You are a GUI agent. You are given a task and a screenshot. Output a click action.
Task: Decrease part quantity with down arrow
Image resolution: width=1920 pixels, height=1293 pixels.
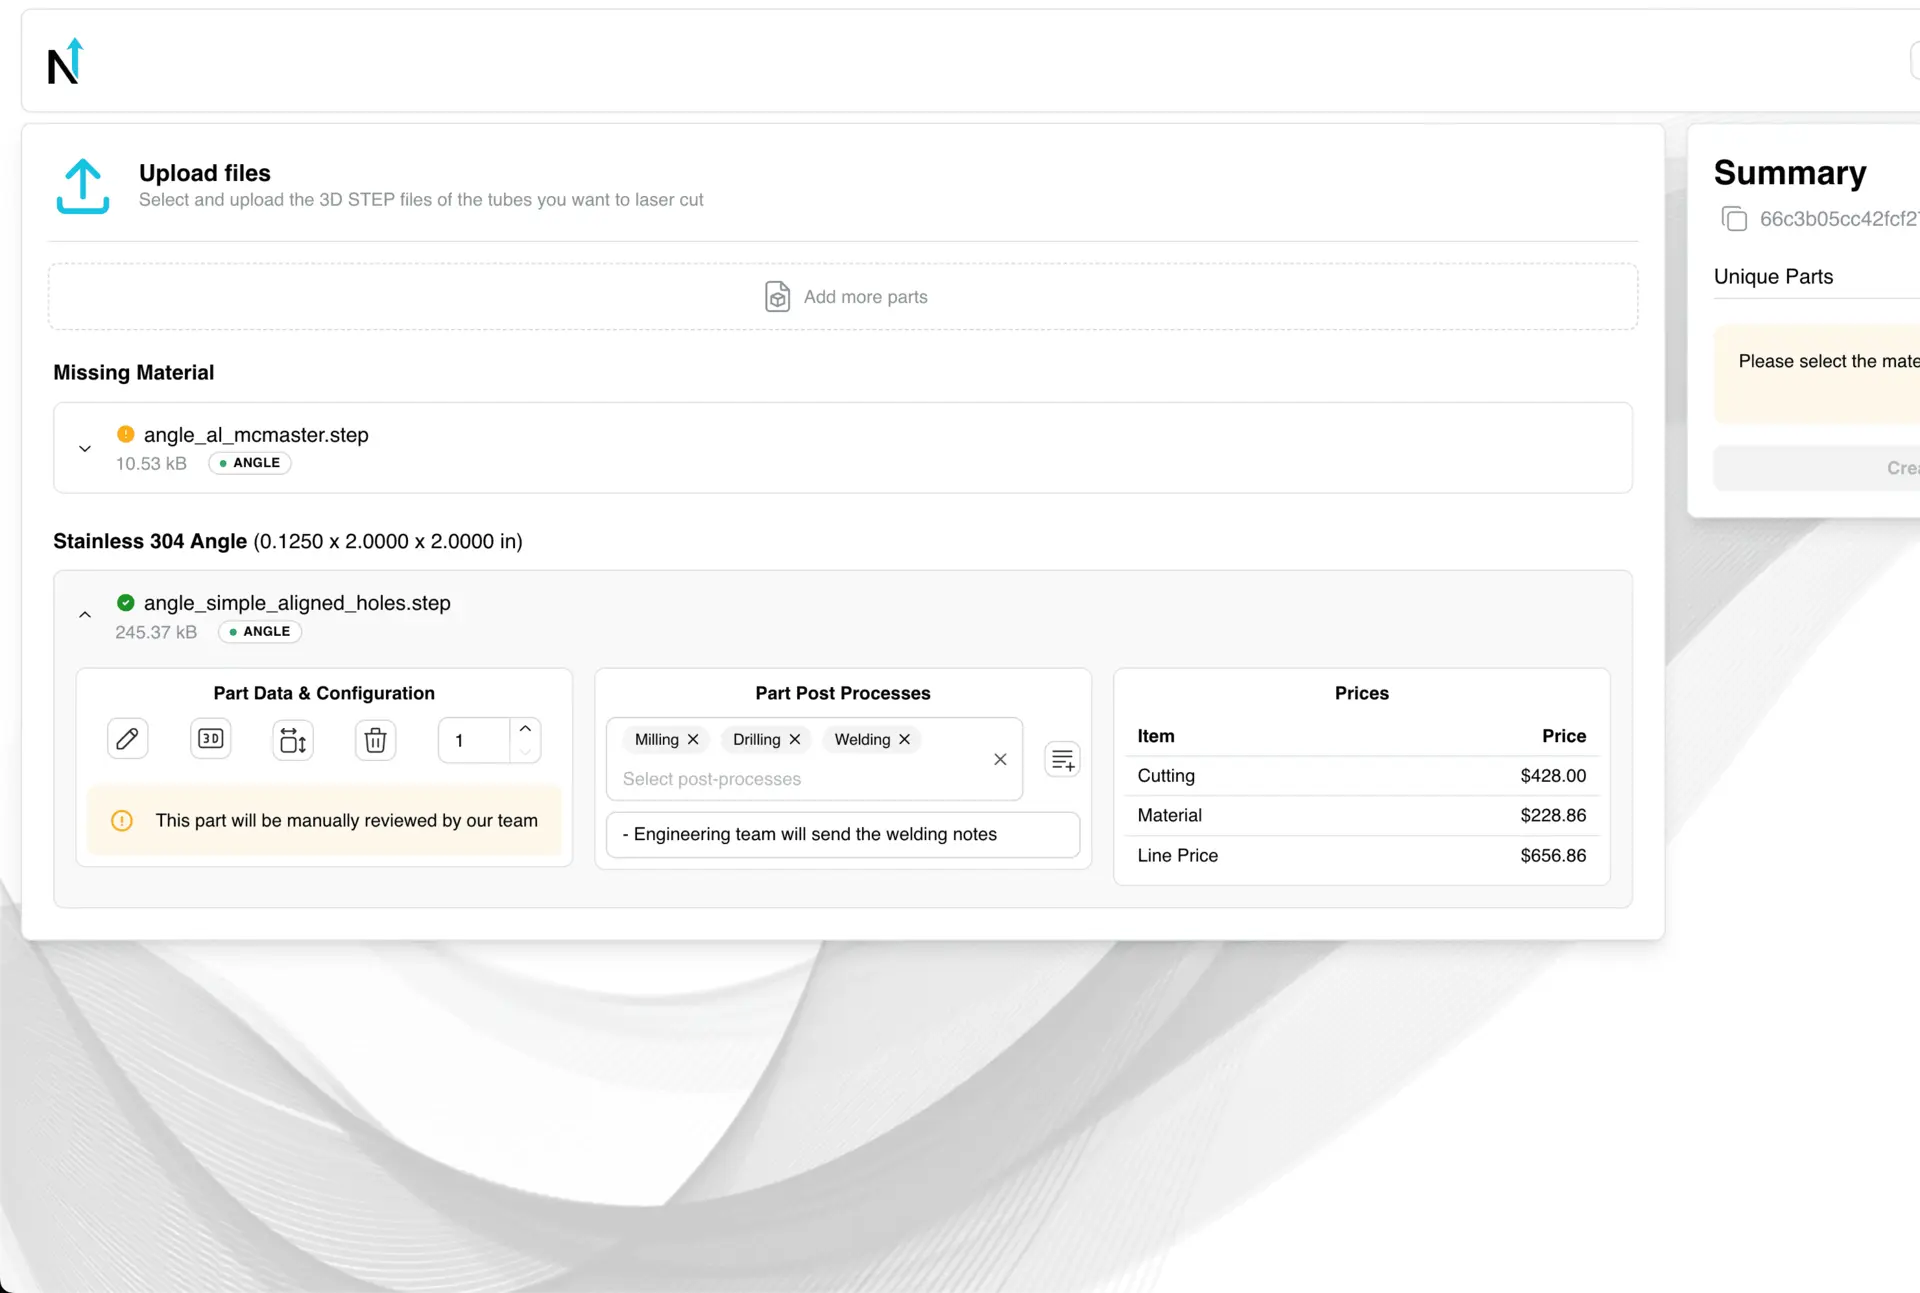coord(525,752)
